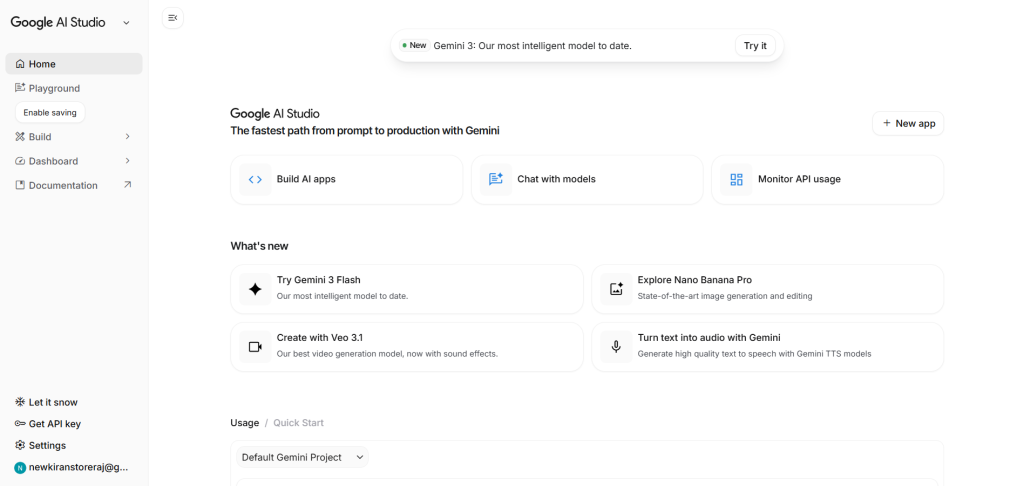Click Enable saving in the sidebar

[x=50, y=112]
